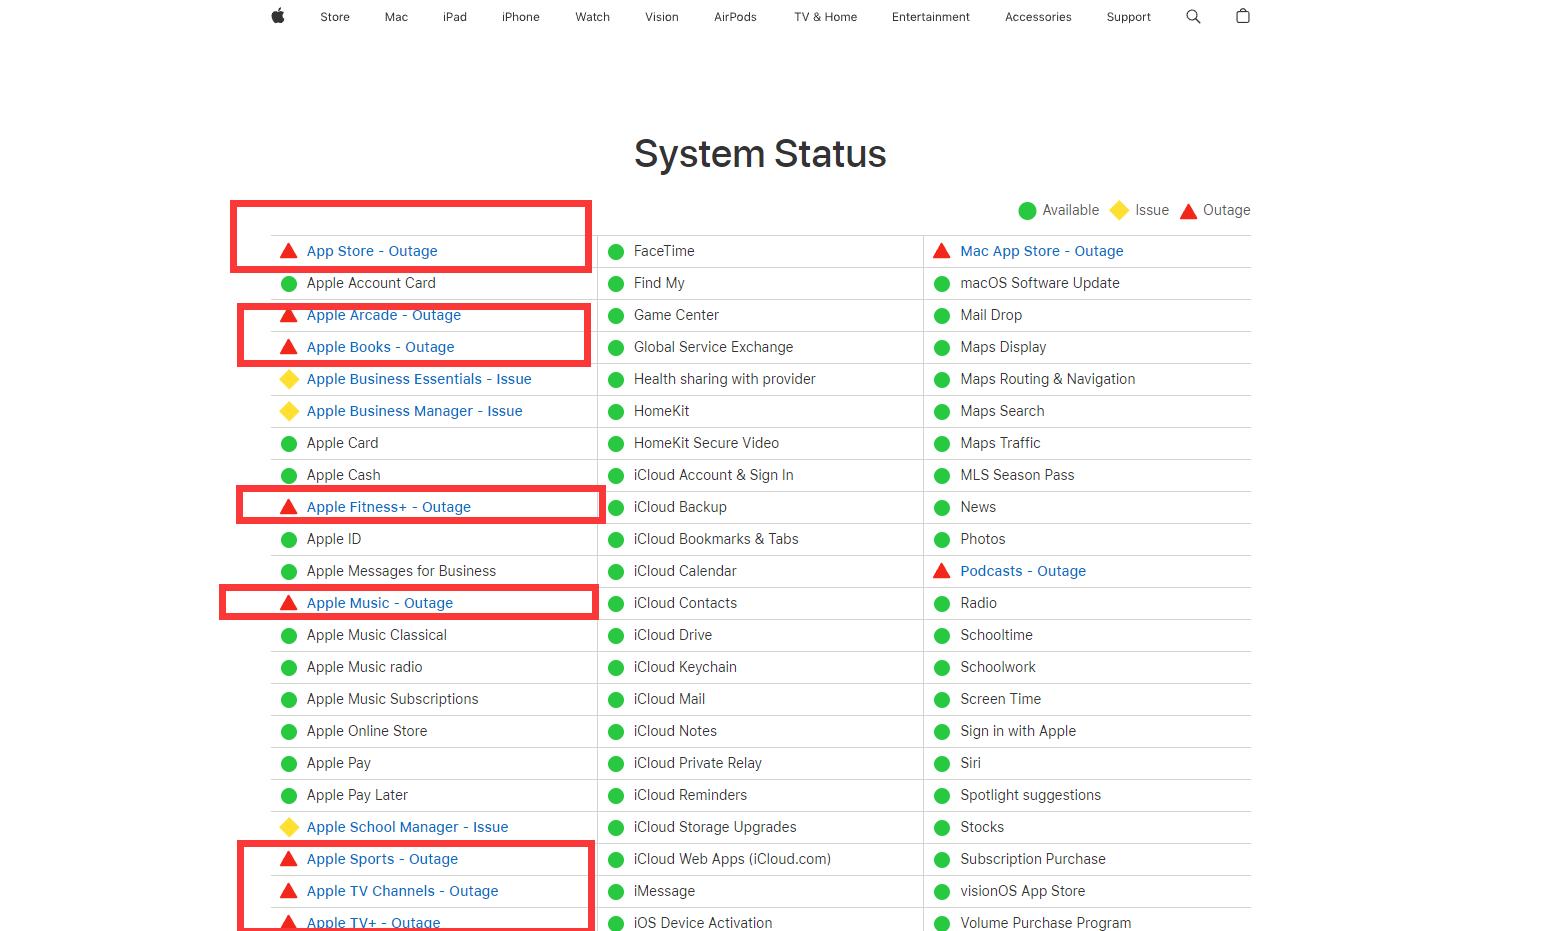Open the Vision menu
This screenshot has width=1566, height=931.
tap(662, 17)
